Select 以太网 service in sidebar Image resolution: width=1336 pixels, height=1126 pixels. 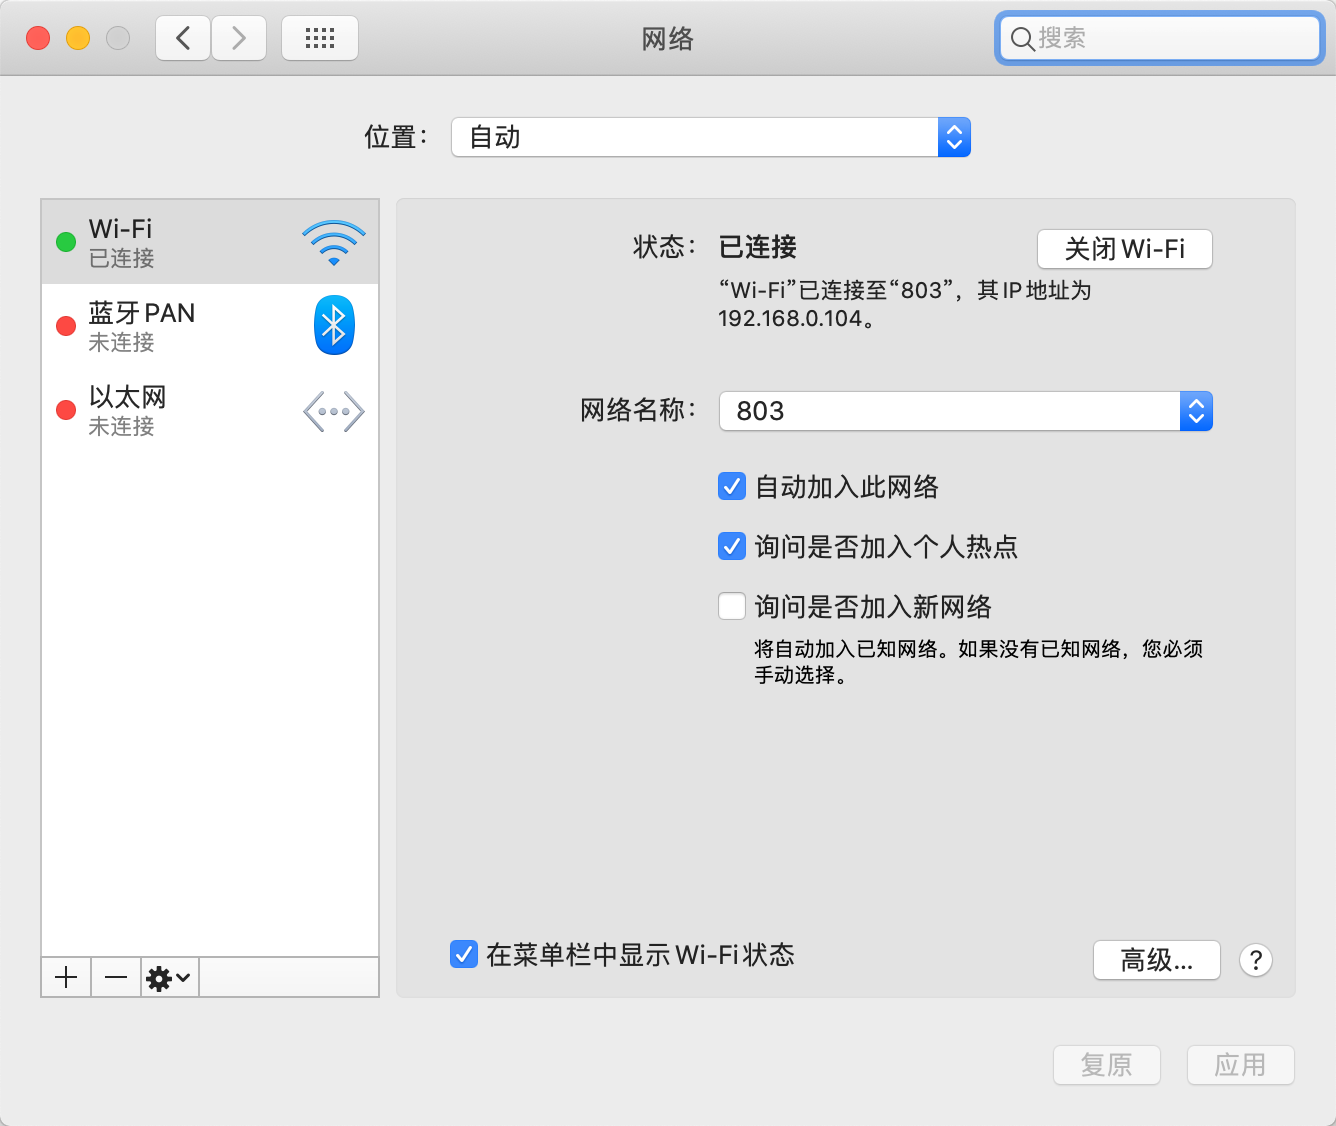coord(210,410)
